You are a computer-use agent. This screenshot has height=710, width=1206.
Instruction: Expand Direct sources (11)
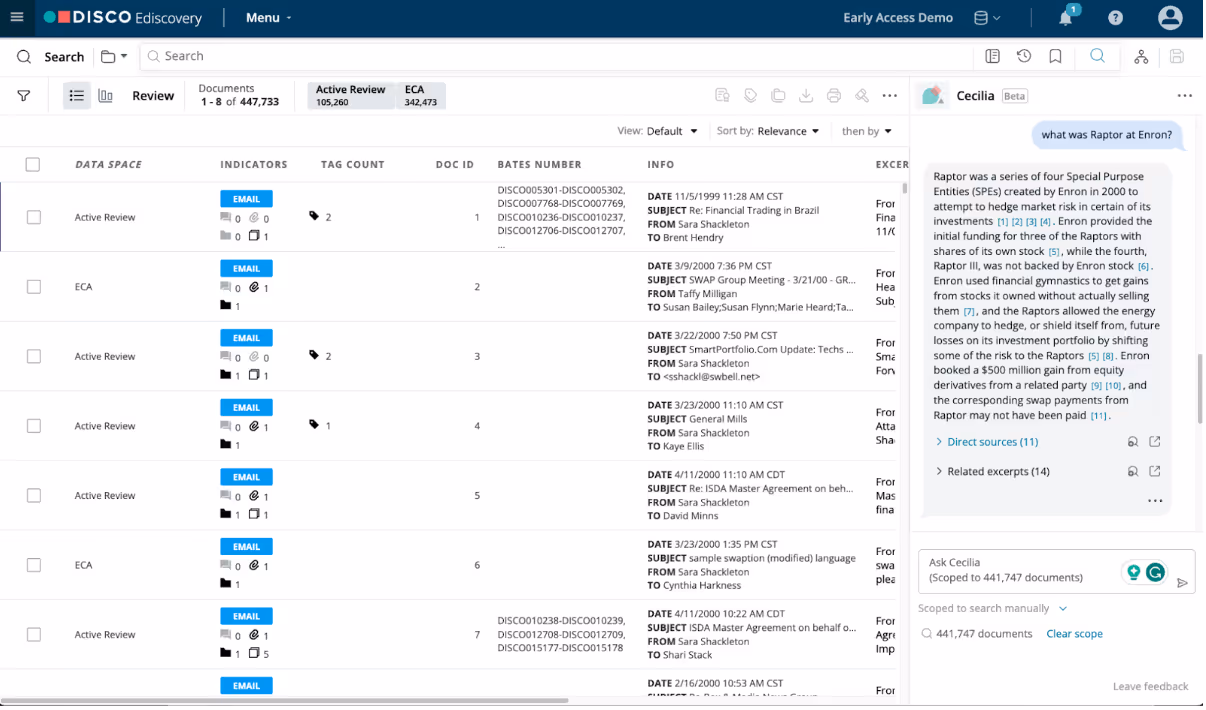click(986, 442)
